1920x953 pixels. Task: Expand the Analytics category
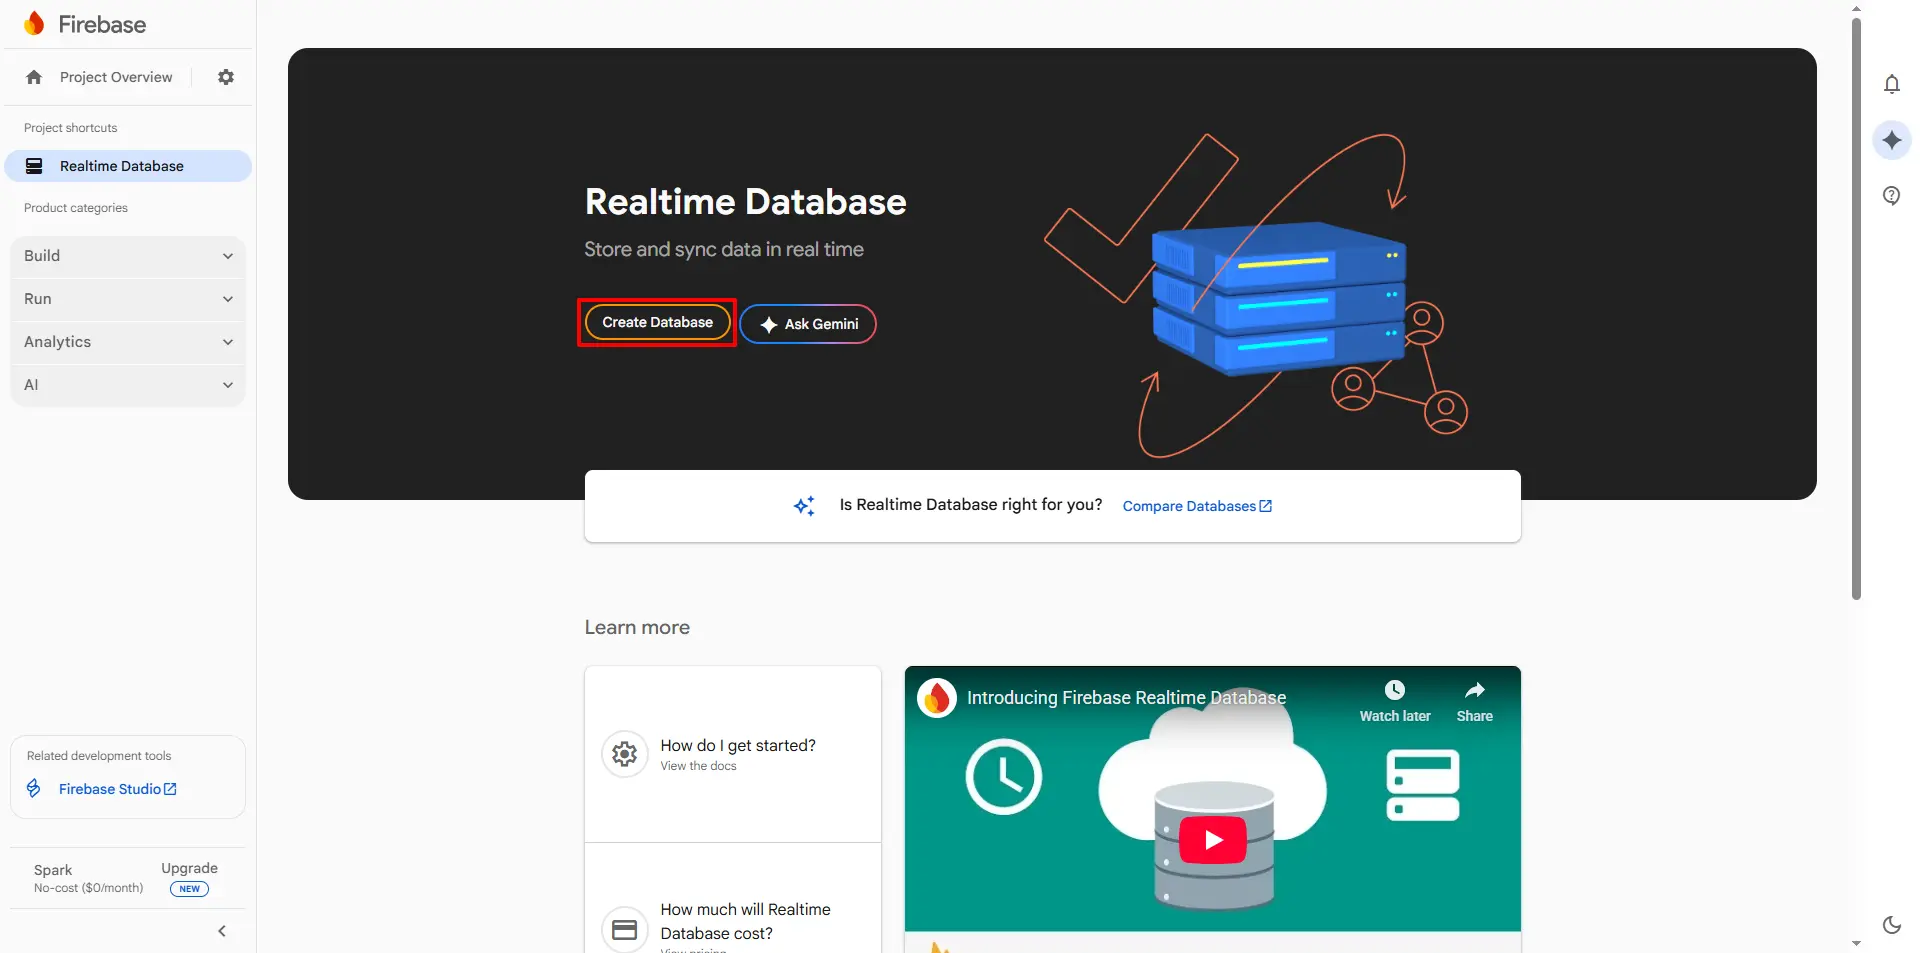tap(128, 342)
